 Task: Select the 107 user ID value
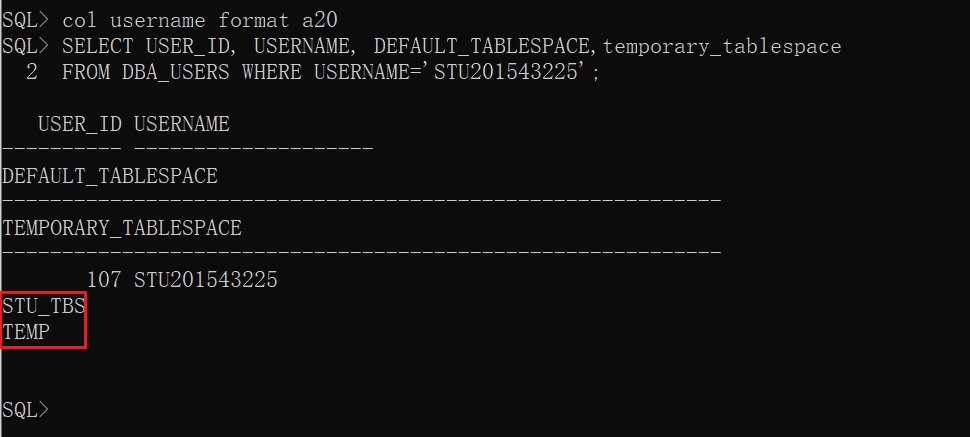coord(104,281)
